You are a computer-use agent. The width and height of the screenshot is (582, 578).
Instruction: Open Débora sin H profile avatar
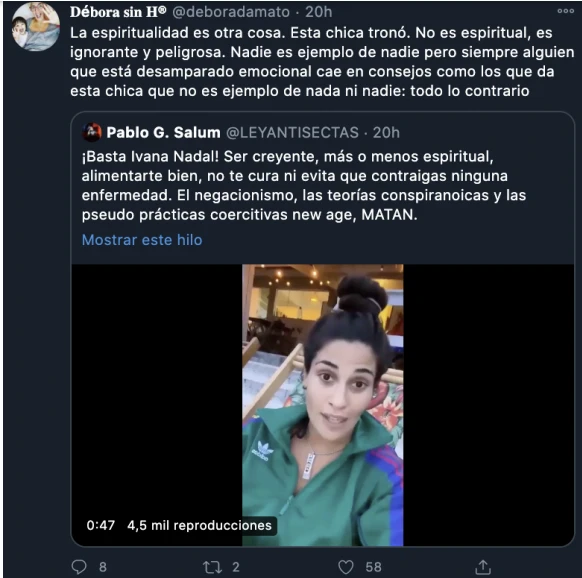36,27
